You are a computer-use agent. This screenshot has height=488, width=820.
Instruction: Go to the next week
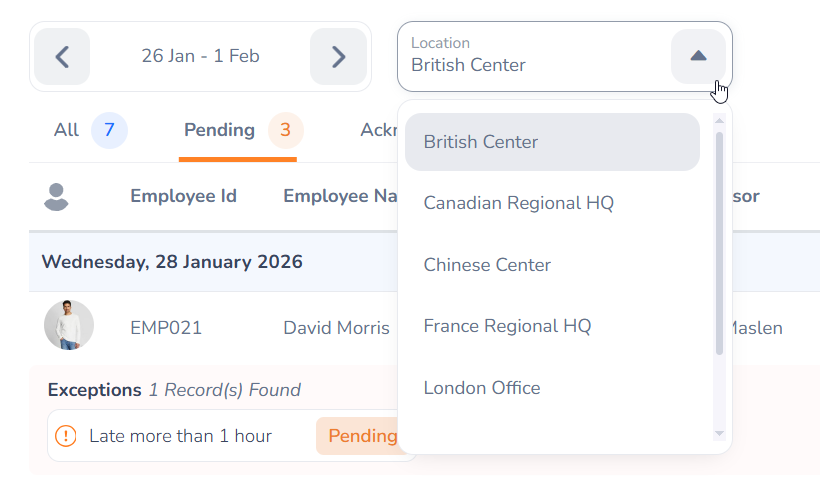[338, 56]
